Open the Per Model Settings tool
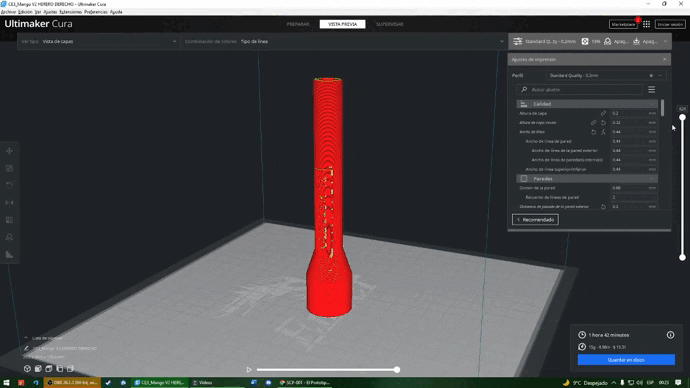This screenshot has height=388, width=690. point(9,220)
